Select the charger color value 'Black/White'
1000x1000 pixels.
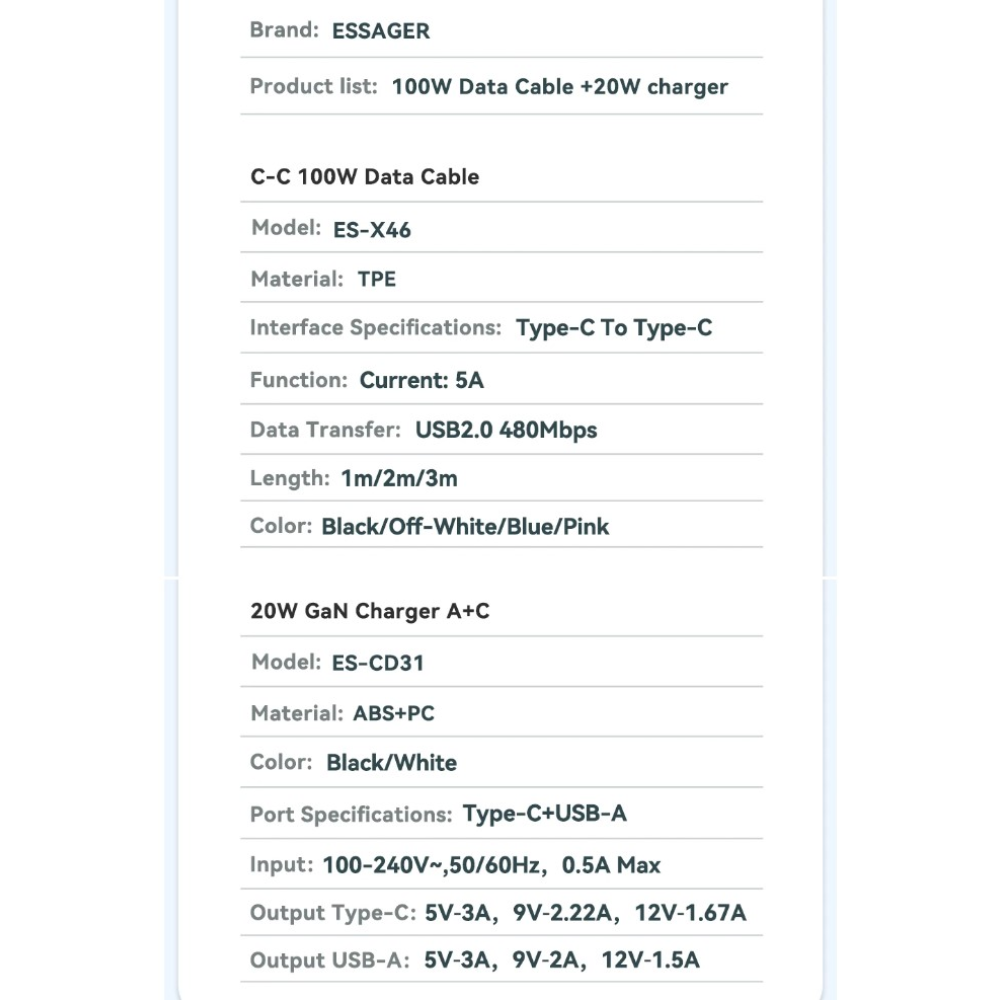392,763
